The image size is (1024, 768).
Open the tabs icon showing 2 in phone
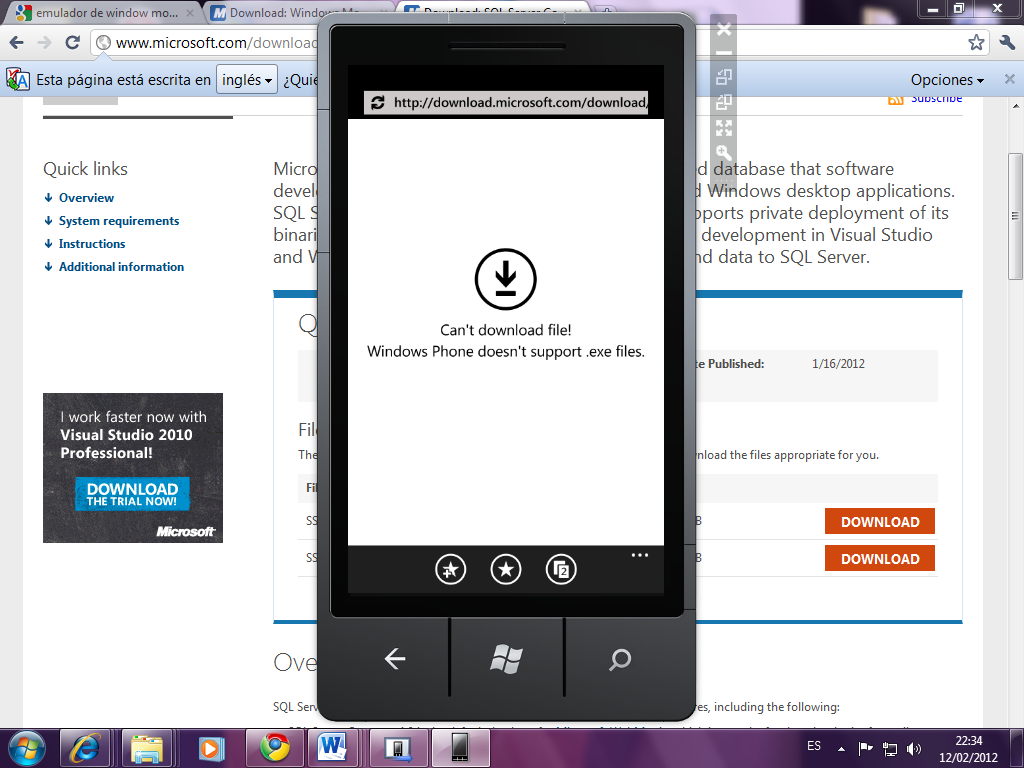tap(561, 570)
